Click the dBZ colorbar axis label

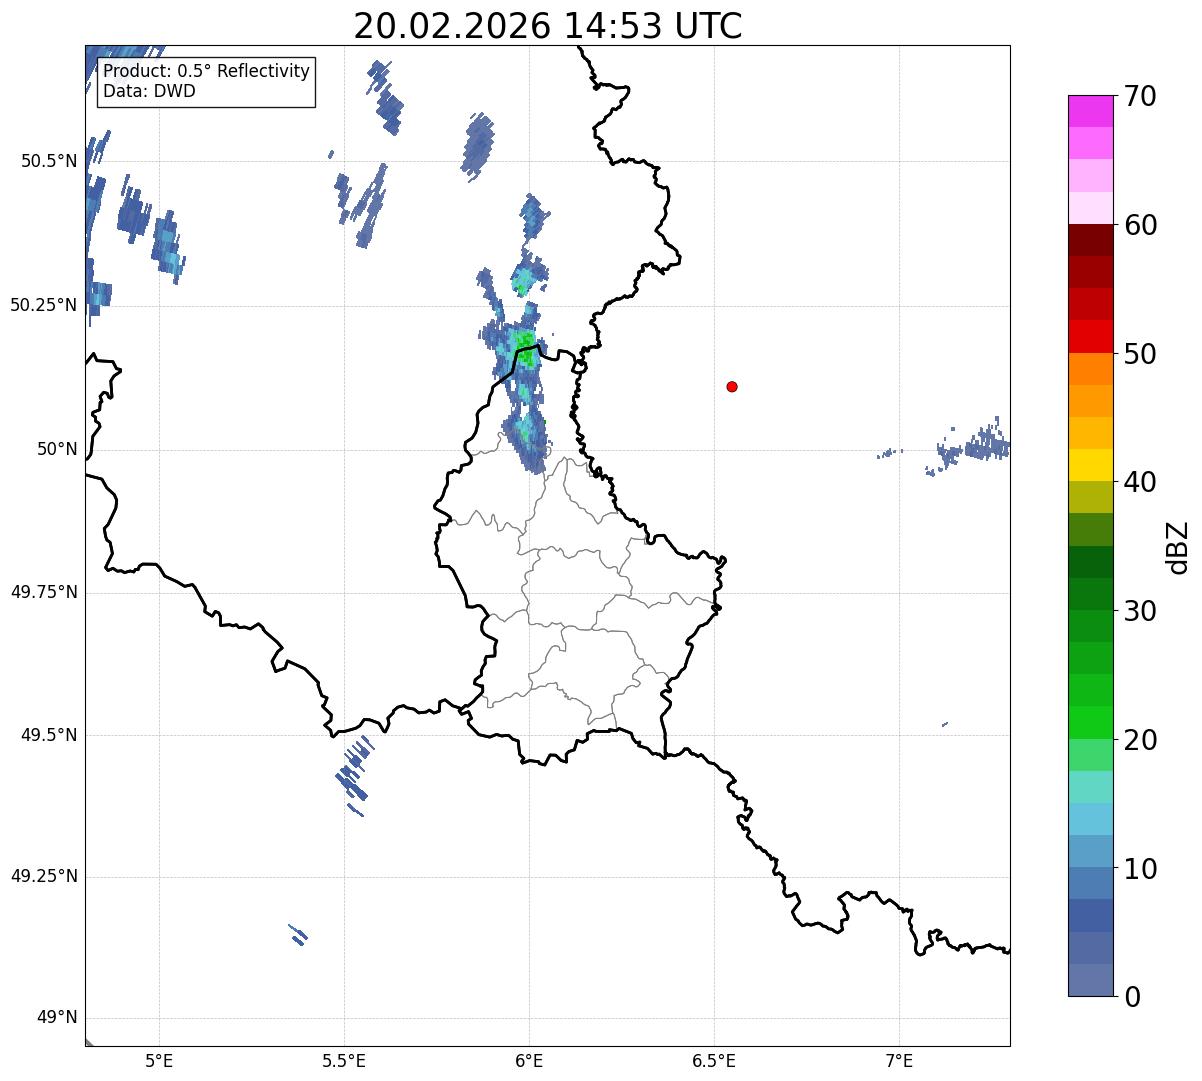click(1178, 546)
